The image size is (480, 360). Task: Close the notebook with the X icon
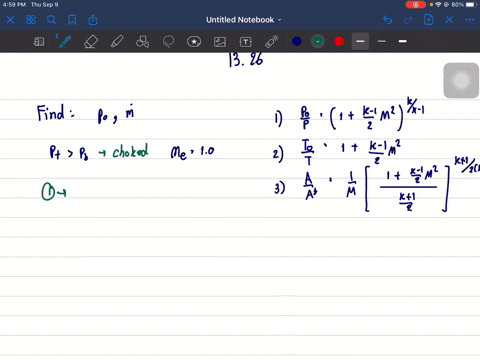coord(10,20)
